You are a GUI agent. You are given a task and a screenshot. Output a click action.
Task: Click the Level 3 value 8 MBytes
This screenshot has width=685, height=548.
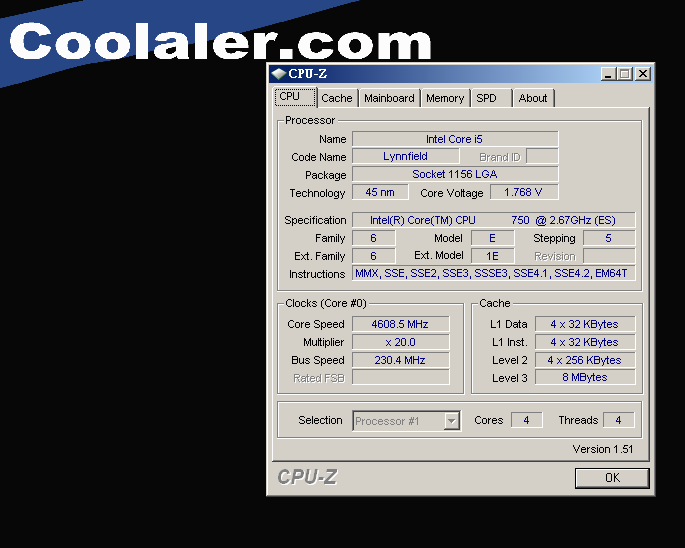tap(585, 378)
